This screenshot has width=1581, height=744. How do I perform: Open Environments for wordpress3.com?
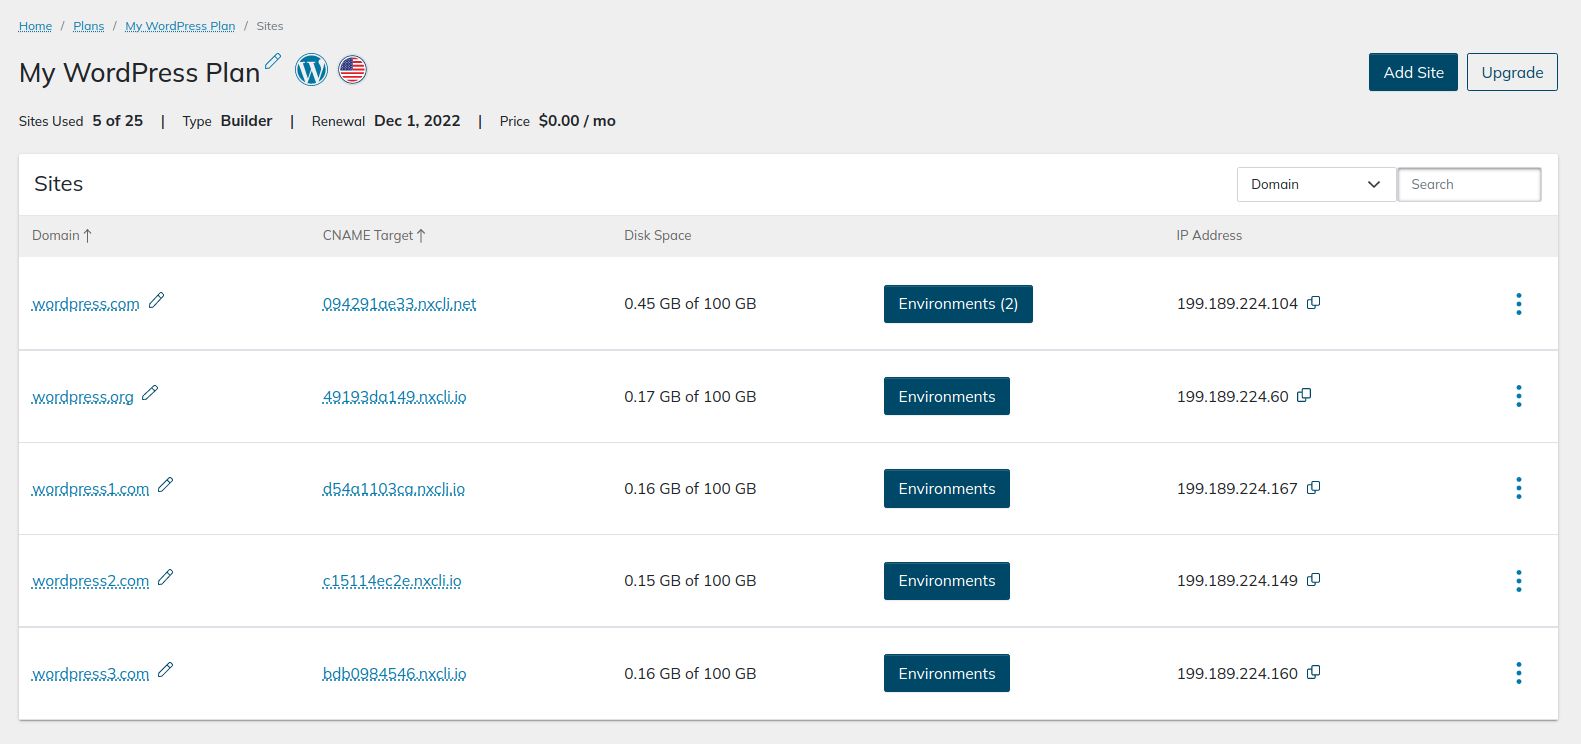pyautogui.click(x=947, y=673)
